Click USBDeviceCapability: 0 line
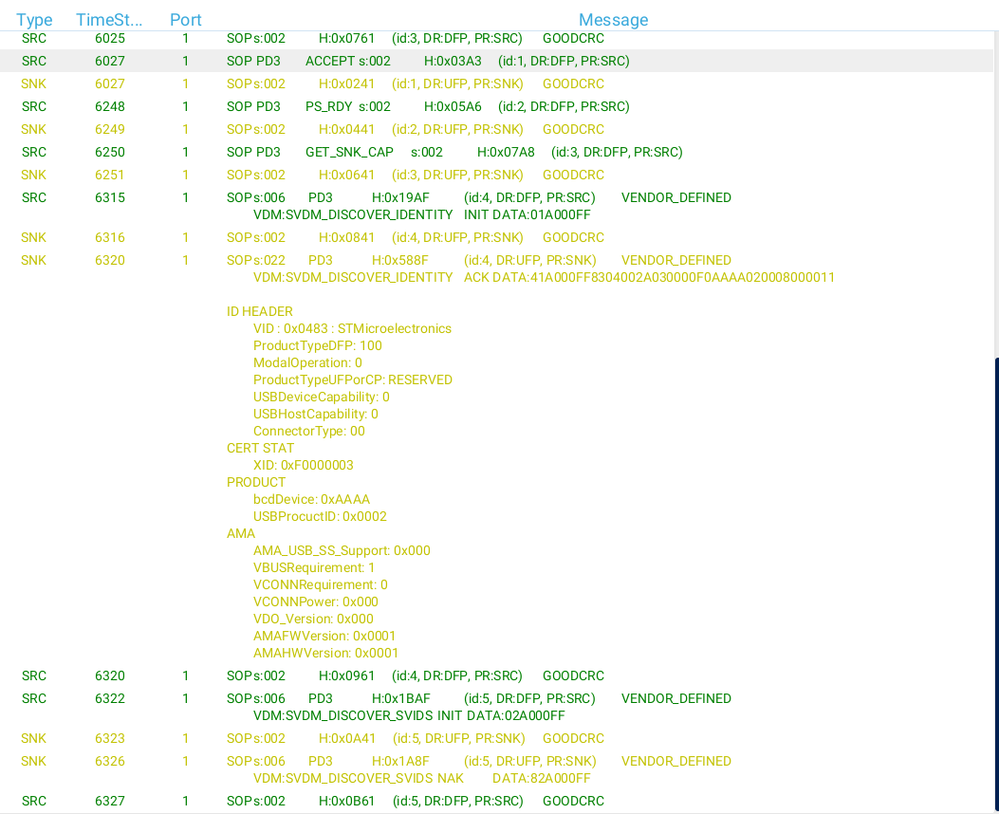The image size is (999, 814). click(x=321, y=397)
